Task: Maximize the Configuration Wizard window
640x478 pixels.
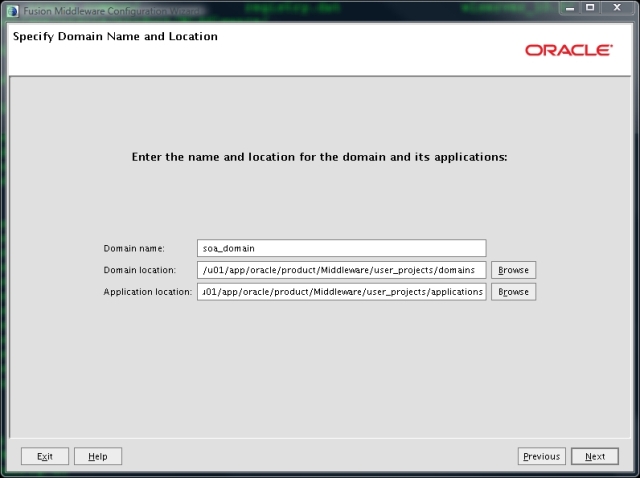Action: [590, 8]
